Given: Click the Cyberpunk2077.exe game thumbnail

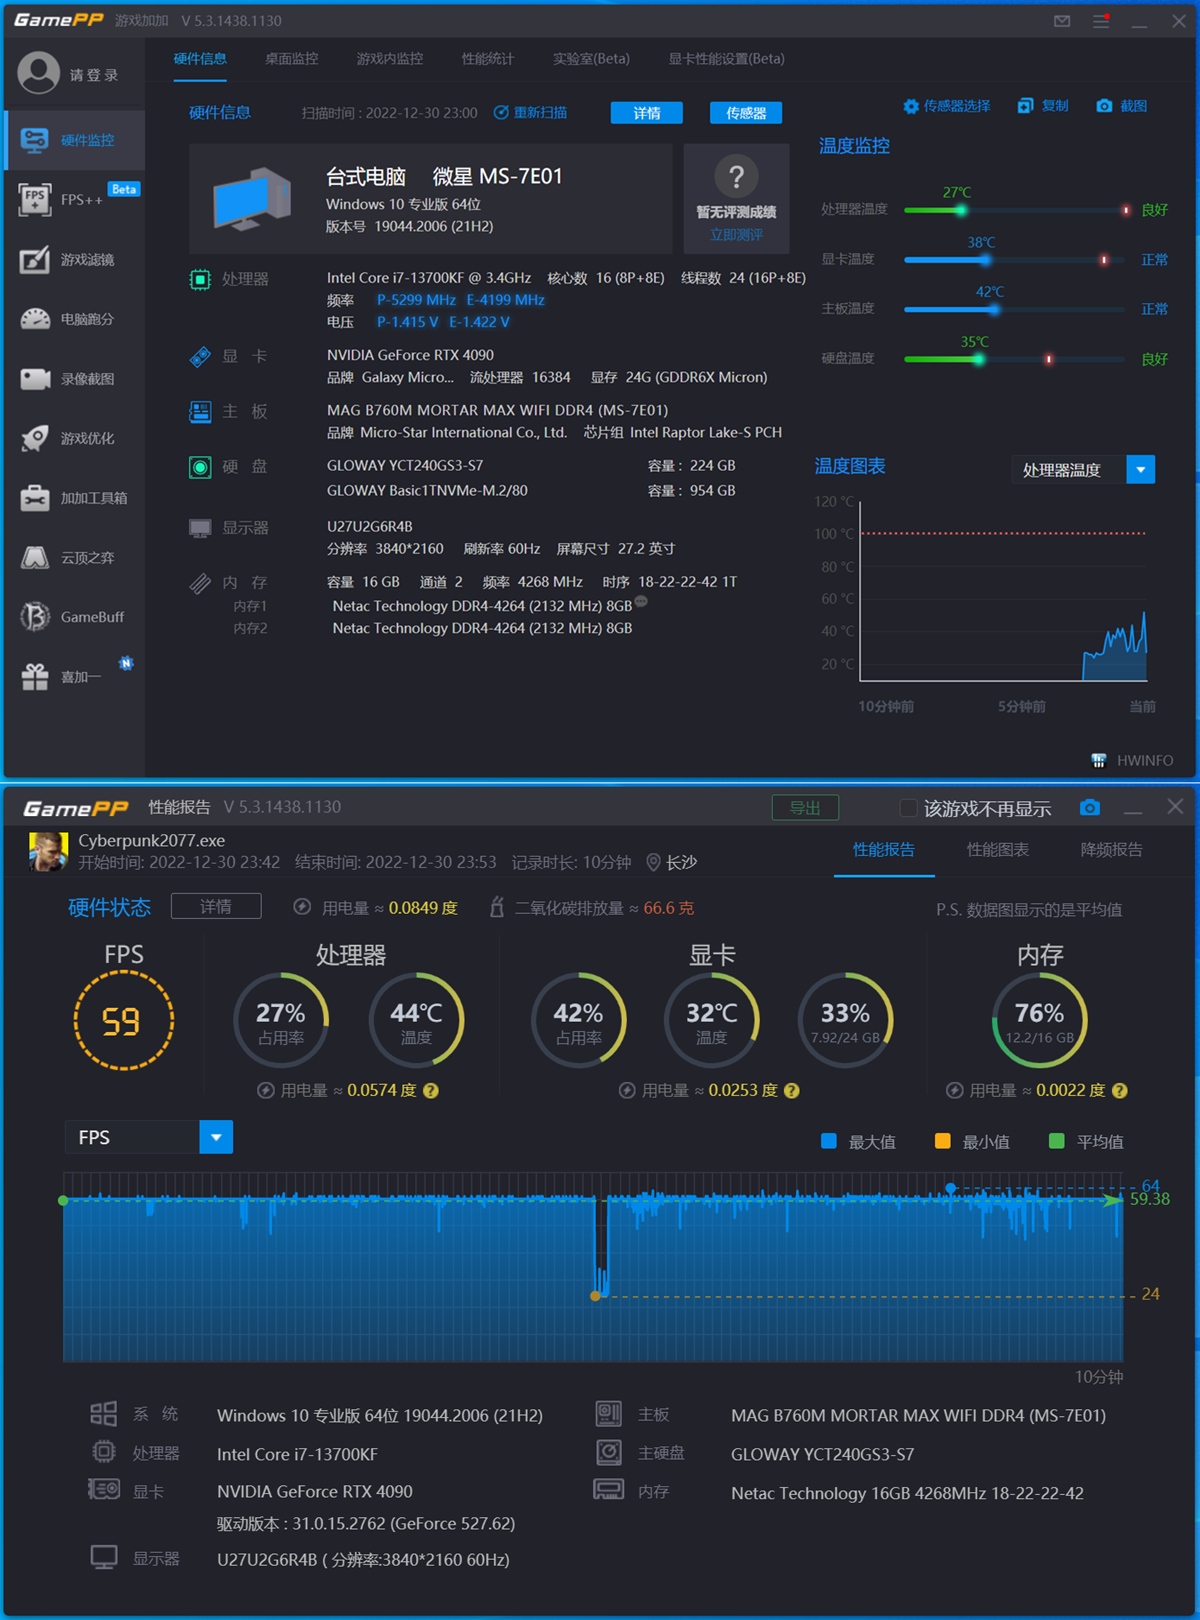Looking at the screenshot, I should (x=48, y=851).
